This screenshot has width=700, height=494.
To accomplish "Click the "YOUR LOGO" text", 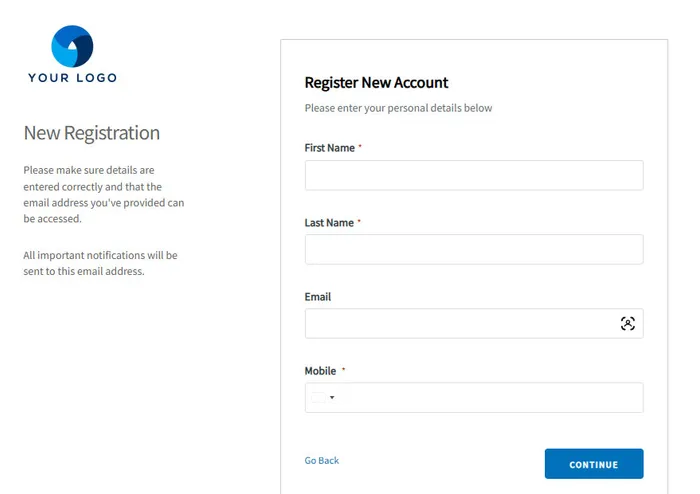I will click(72, 78).
